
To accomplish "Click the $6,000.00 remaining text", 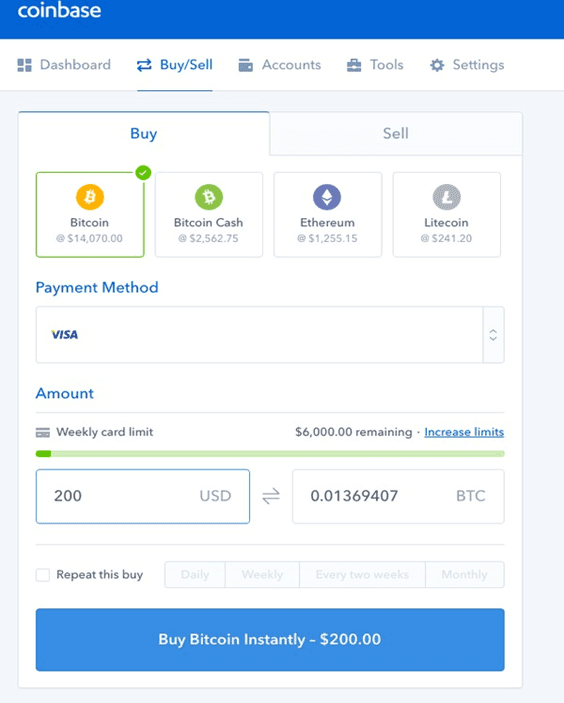I will coord(353,432).
